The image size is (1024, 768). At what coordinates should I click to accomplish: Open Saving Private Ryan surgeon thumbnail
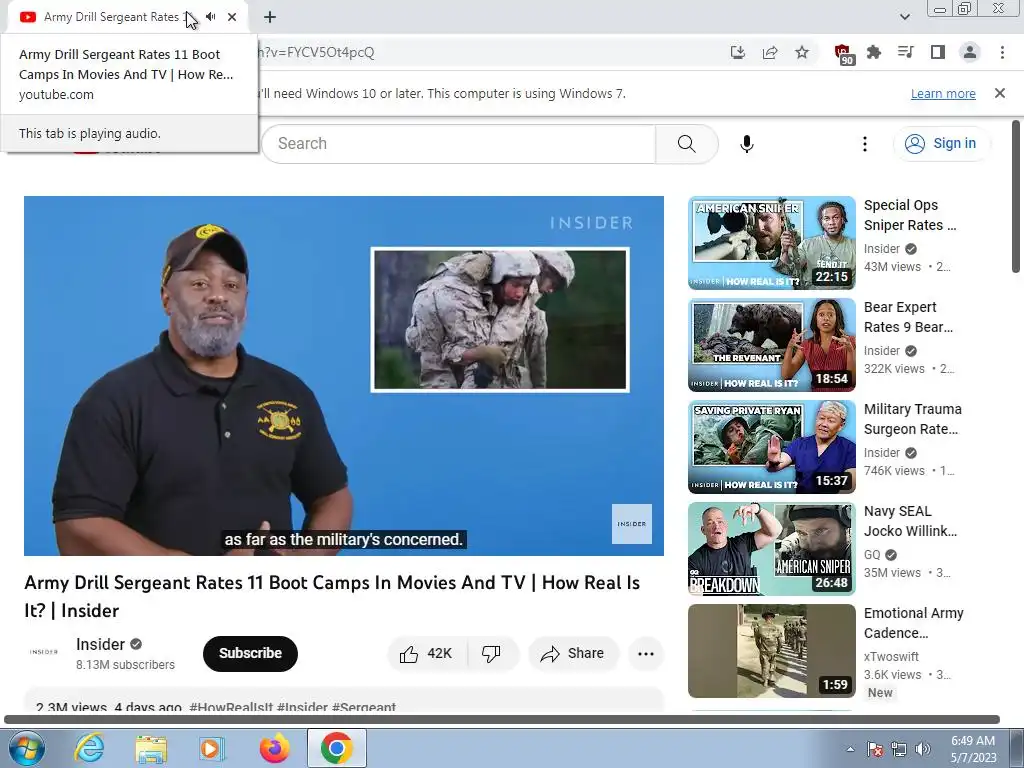tap(771, 447)
